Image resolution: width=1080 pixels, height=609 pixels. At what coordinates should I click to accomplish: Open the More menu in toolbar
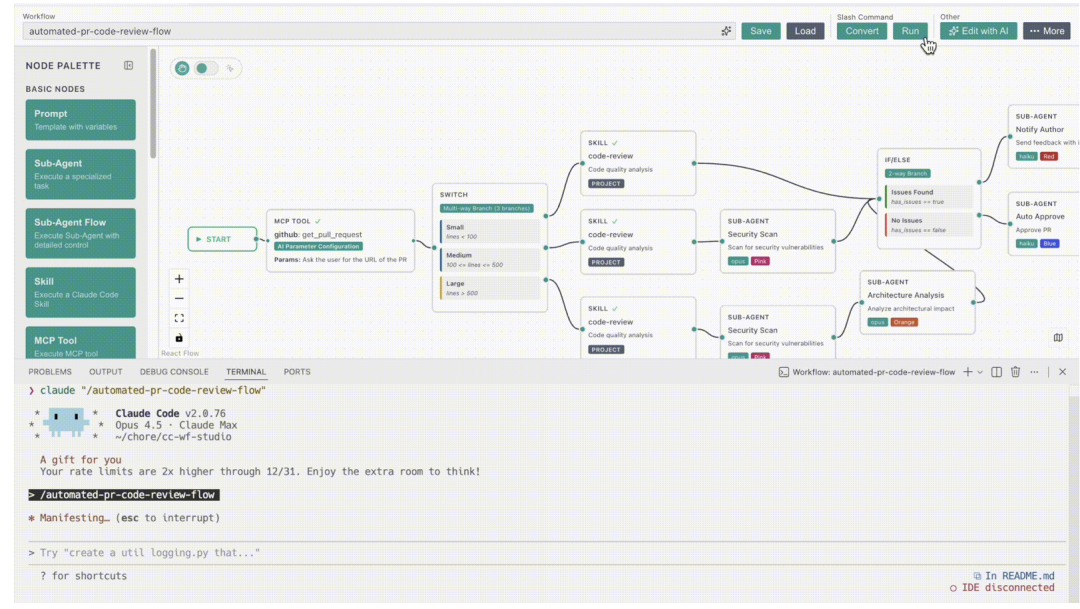(x=1046, y=31)
